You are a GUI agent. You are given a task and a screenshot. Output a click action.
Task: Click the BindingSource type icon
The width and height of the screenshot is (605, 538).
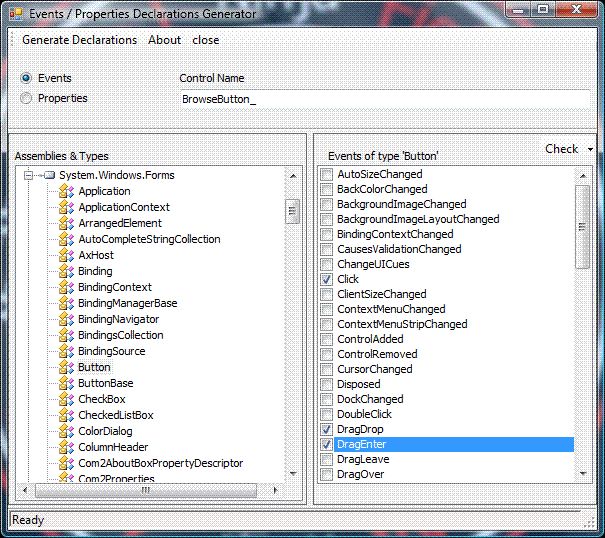tap(66, 352)
